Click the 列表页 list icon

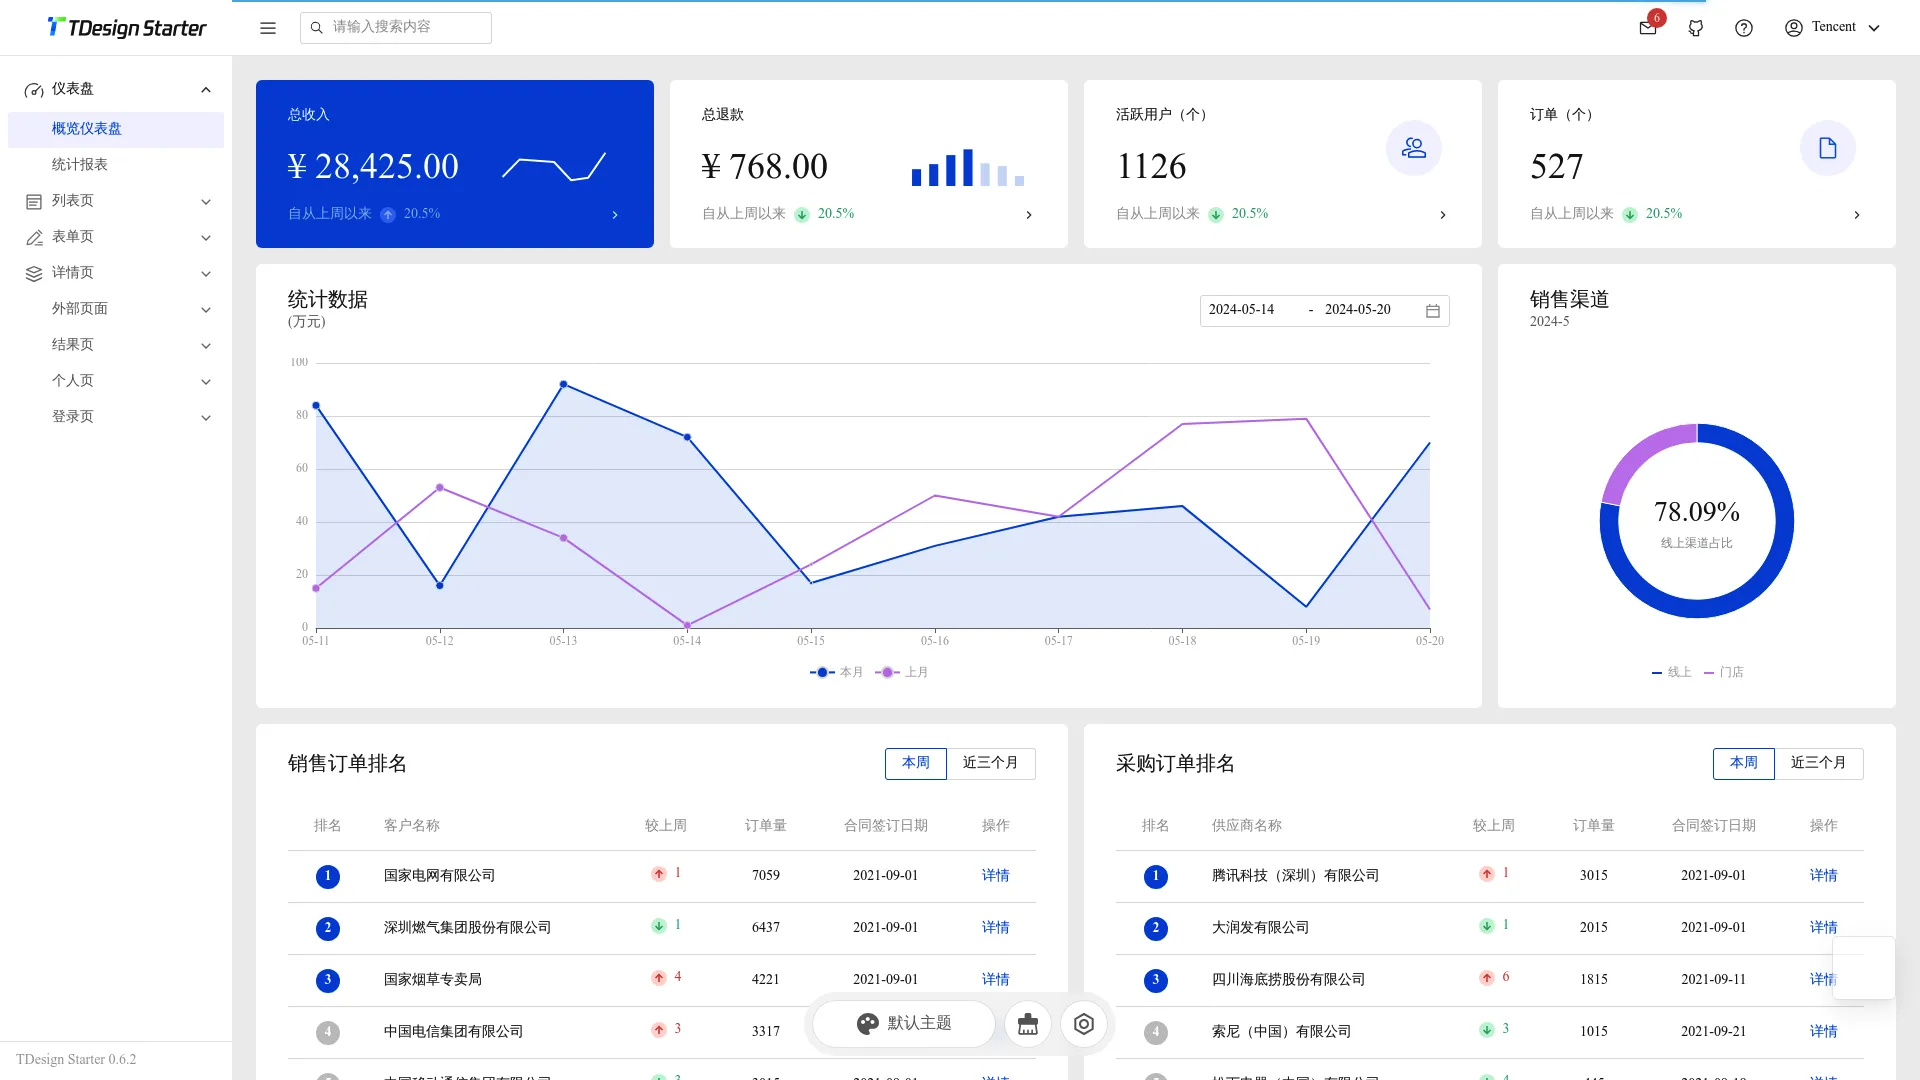coord(34,202)
